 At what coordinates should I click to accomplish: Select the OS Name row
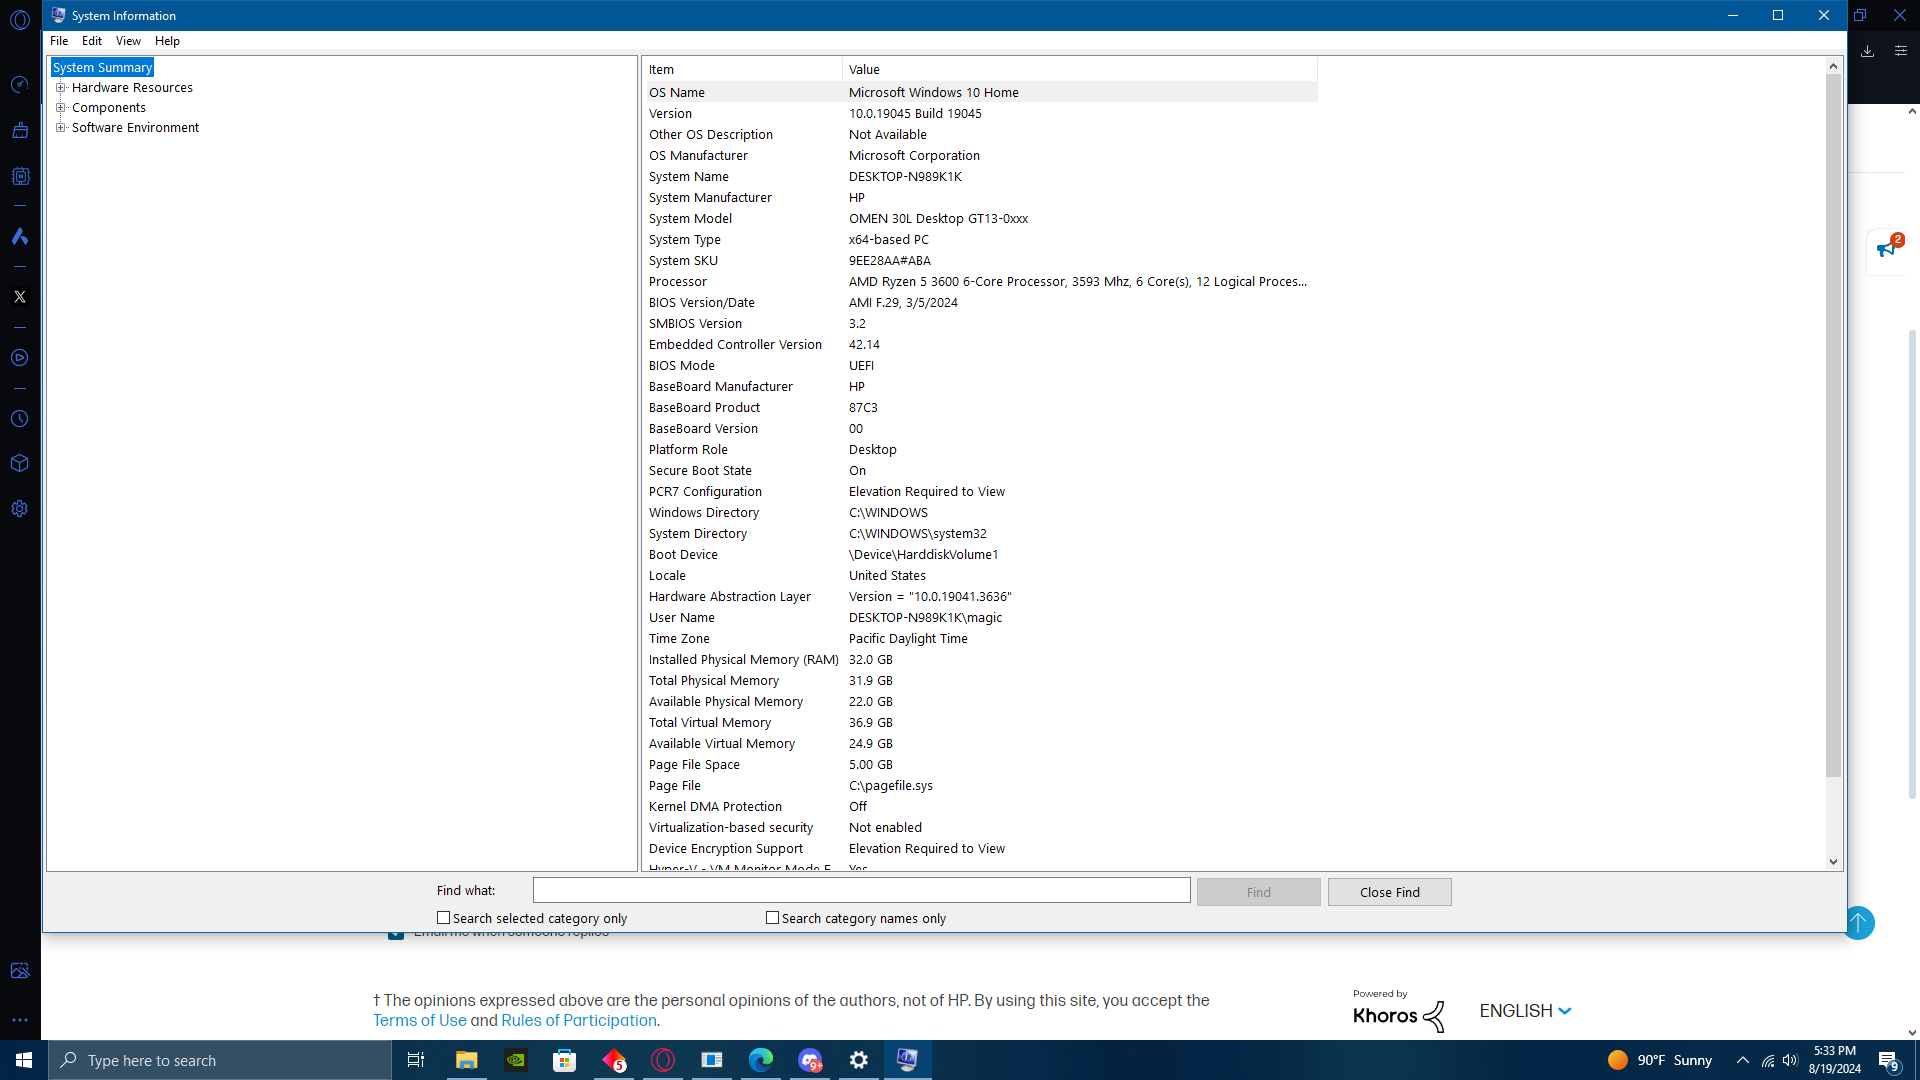980,92
